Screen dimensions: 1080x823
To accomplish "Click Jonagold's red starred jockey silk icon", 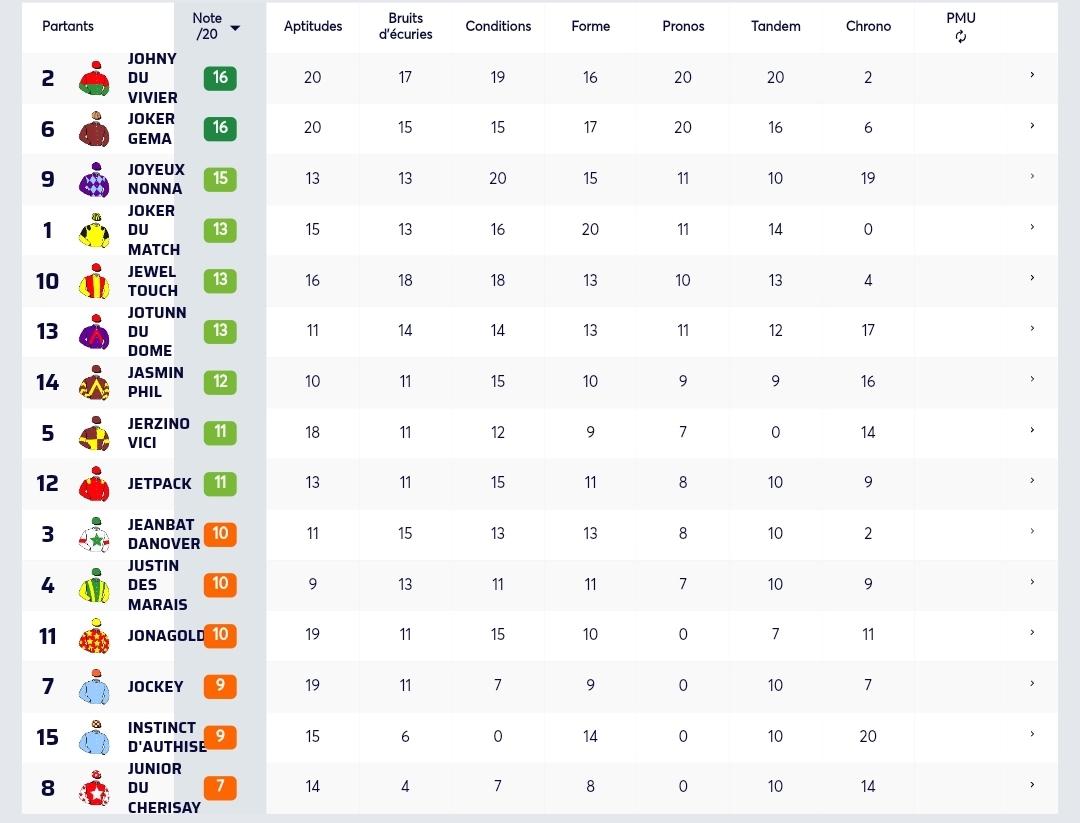I will [94, 636].
